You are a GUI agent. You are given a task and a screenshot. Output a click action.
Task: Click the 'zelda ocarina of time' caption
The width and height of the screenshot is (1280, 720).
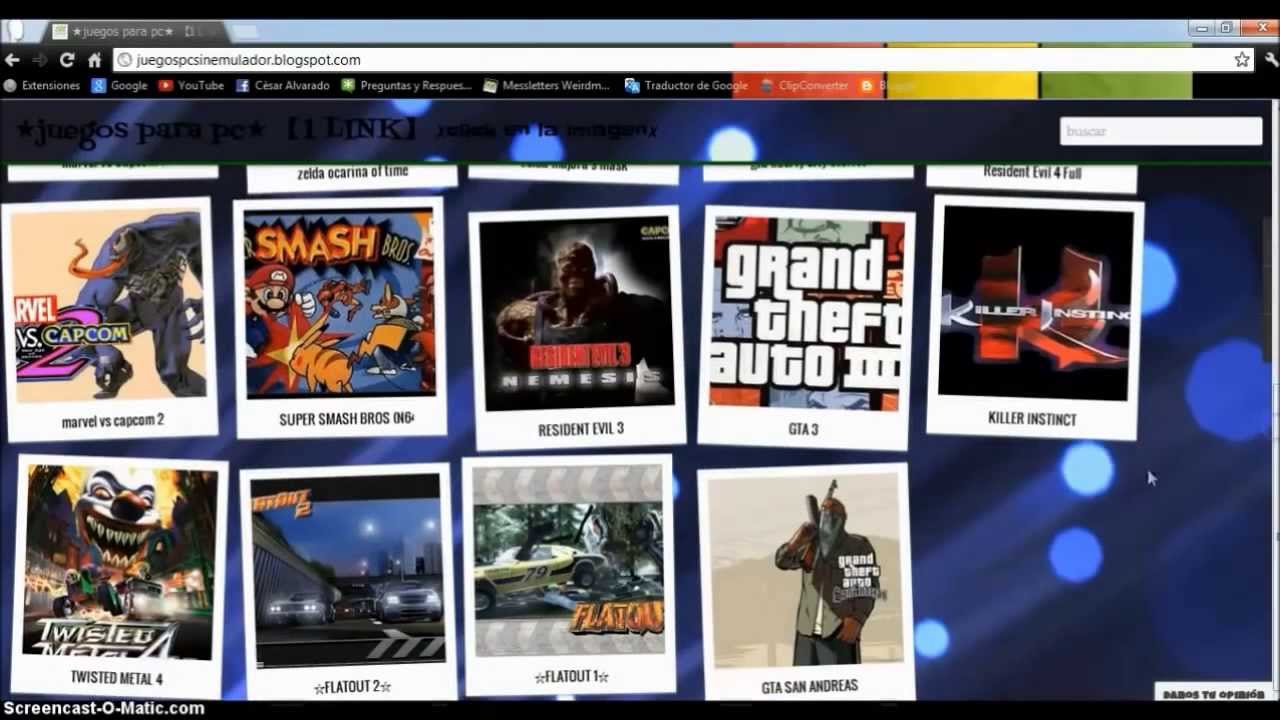point(353,172)
